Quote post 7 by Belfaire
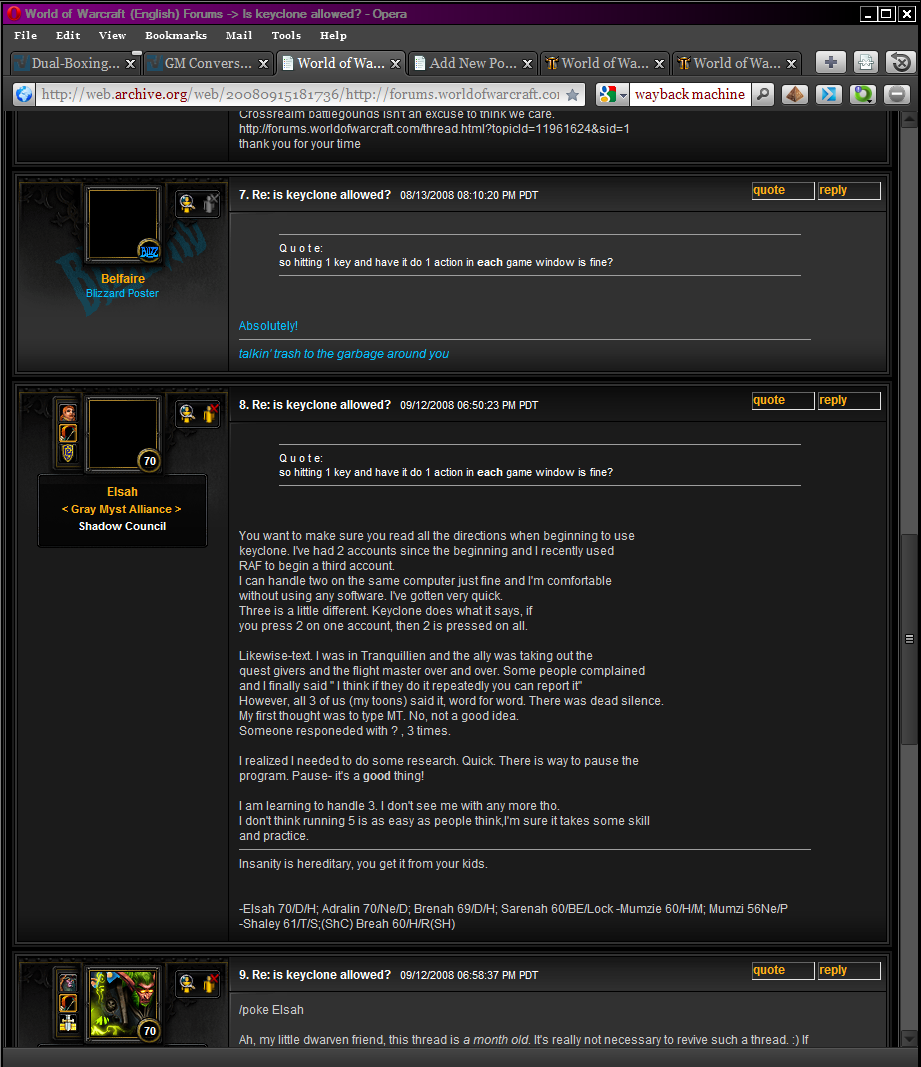Image resolution: width=921 pixels, height=1067 pixels. [x=783, y=191]
